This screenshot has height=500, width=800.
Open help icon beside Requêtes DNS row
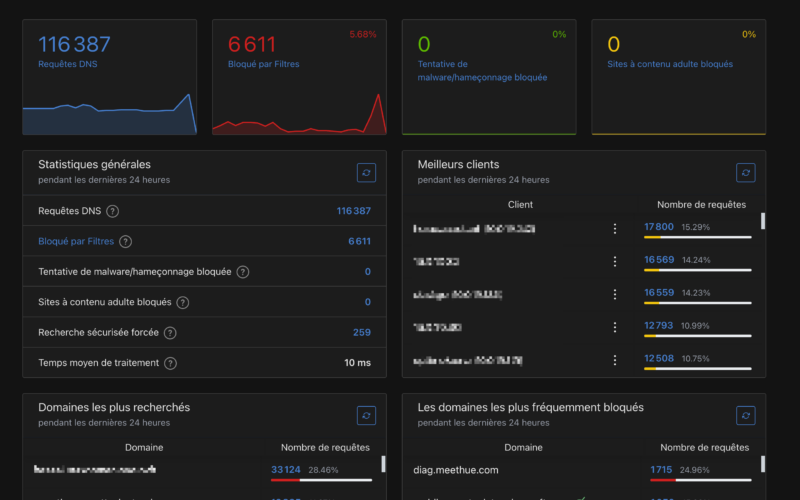click(112, 211)
